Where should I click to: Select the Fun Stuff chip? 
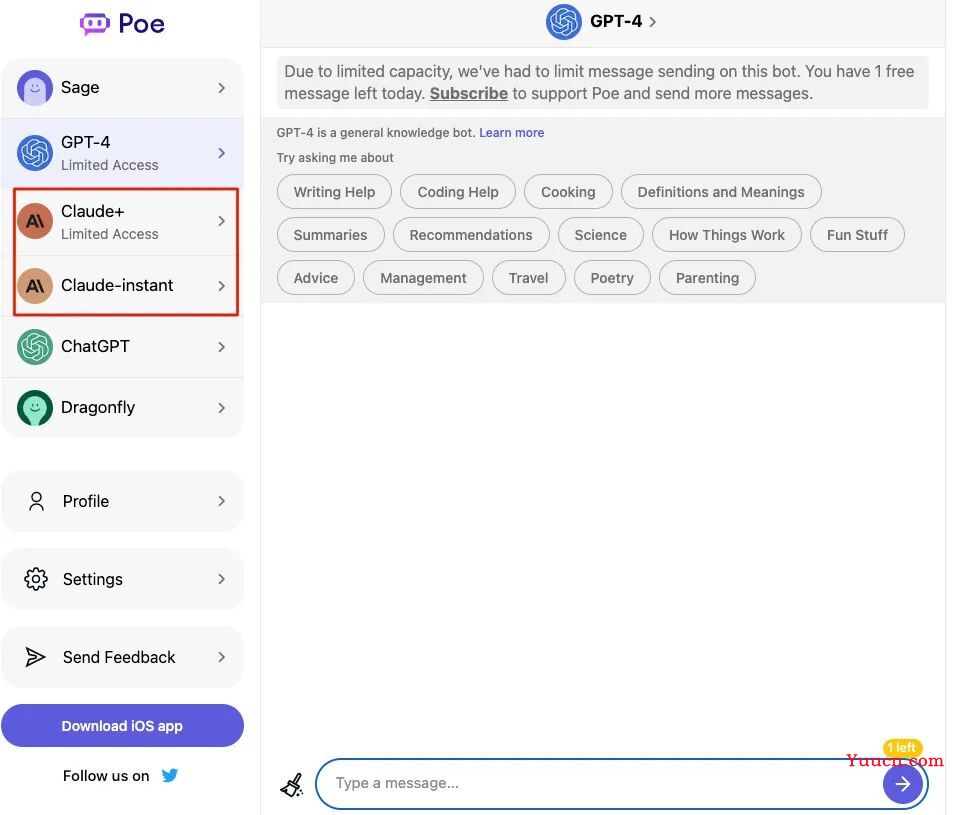tap(857, 235)
